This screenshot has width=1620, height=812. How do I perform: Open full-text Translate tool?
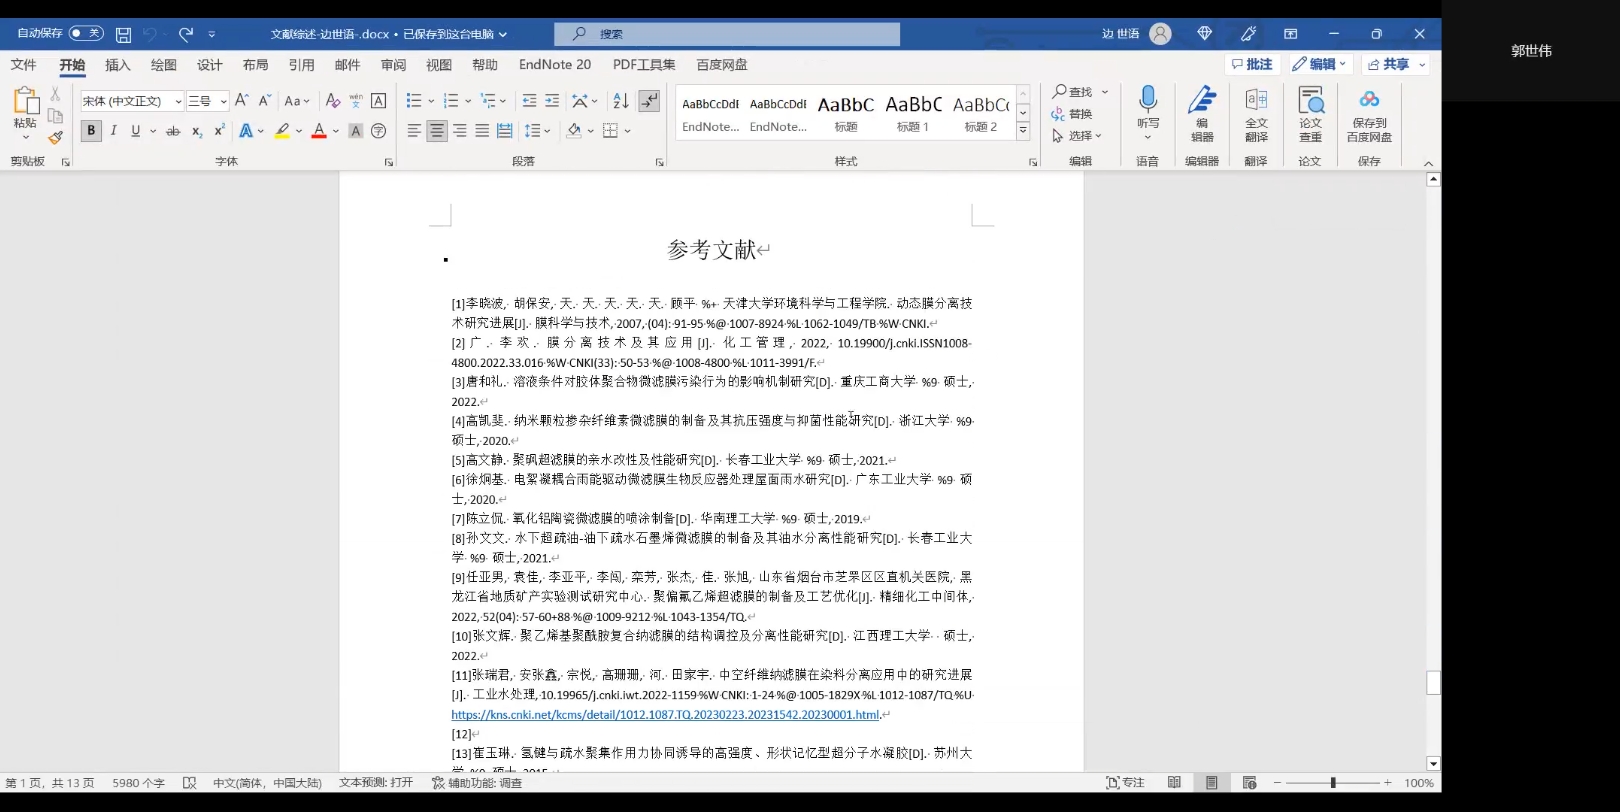pos(1256,113)
